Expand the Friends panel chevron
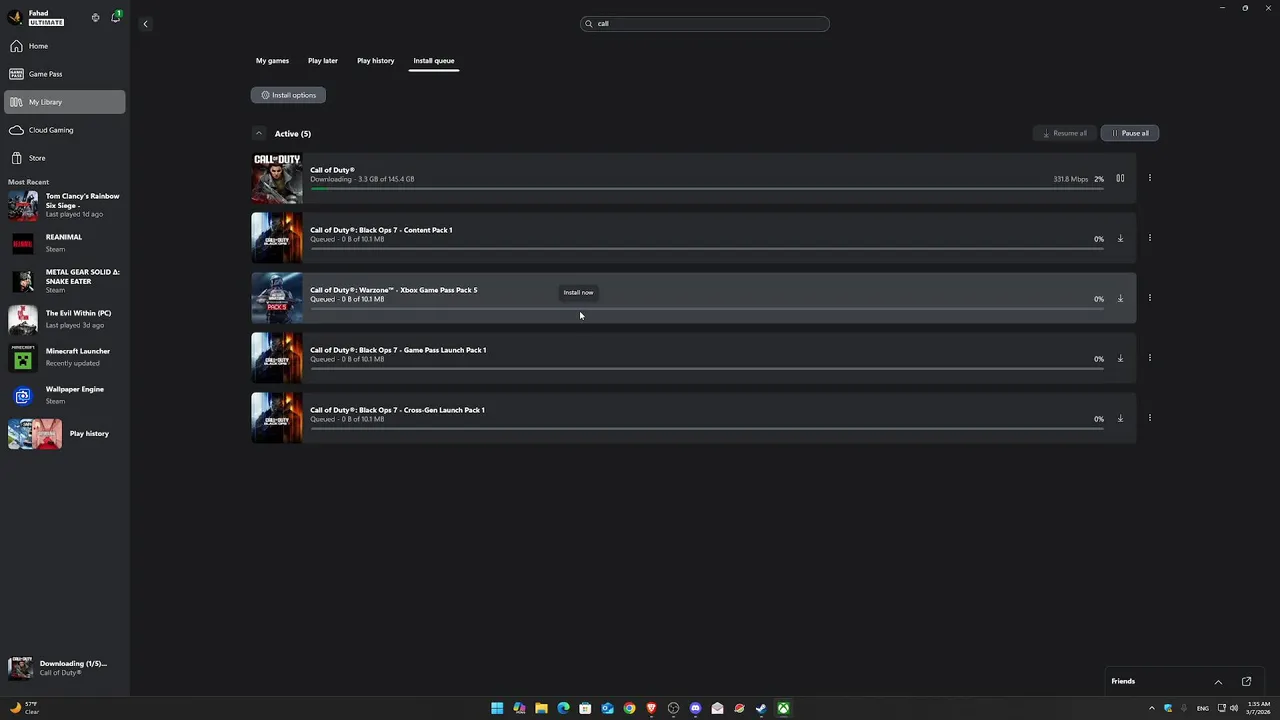This screenshot has width=1280, height=720. (1218, 681)
